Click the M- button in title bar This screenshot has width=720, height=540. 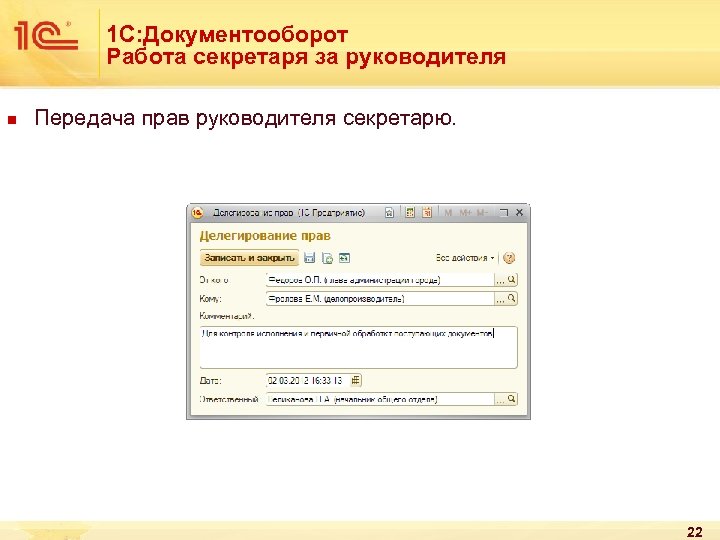coord(482,213)
